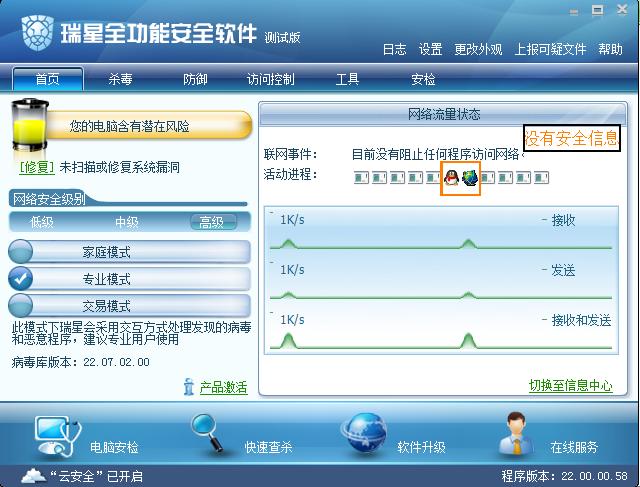The width and height of the screenshot is (640, 487).
Task: Switch to the 首页 tab
Action: coord(48,79)
